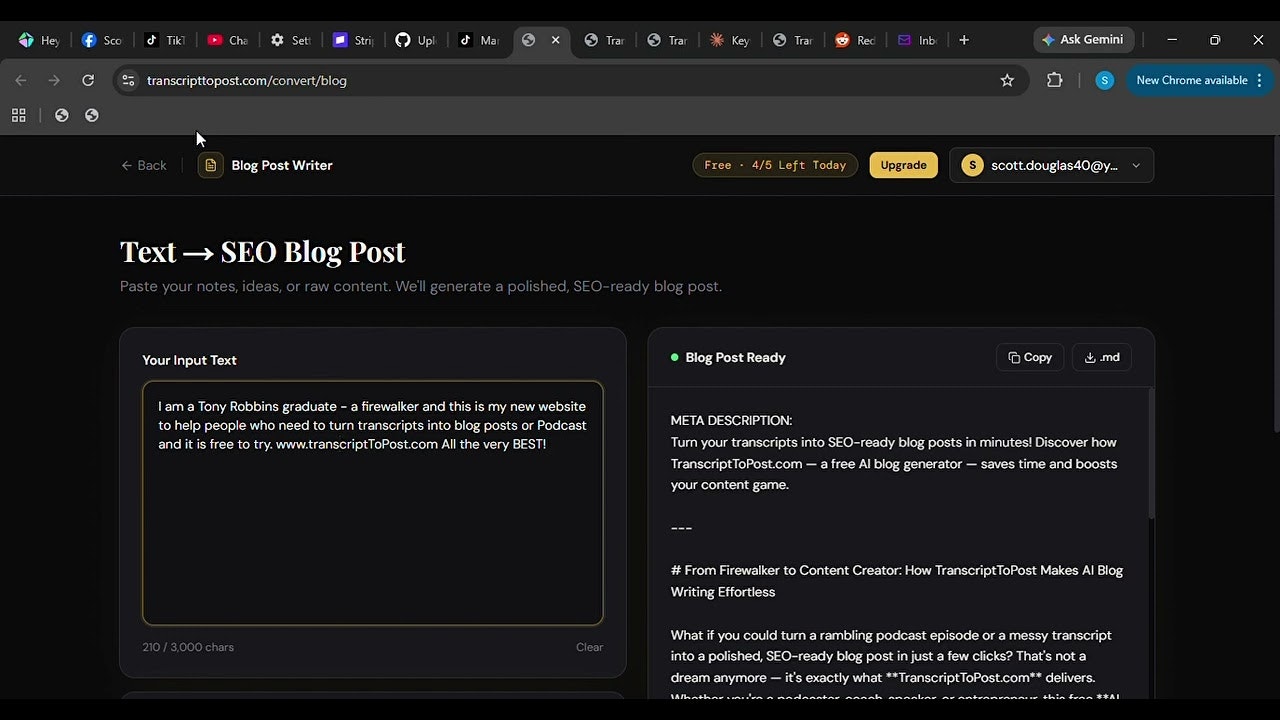
Task: Clear the input text
Action: [589, 647]
